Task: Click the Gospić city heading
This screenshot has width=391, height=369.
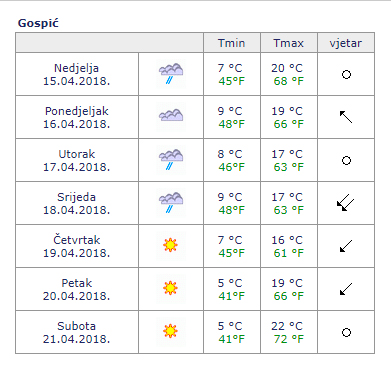Action: tap(38, 23)
